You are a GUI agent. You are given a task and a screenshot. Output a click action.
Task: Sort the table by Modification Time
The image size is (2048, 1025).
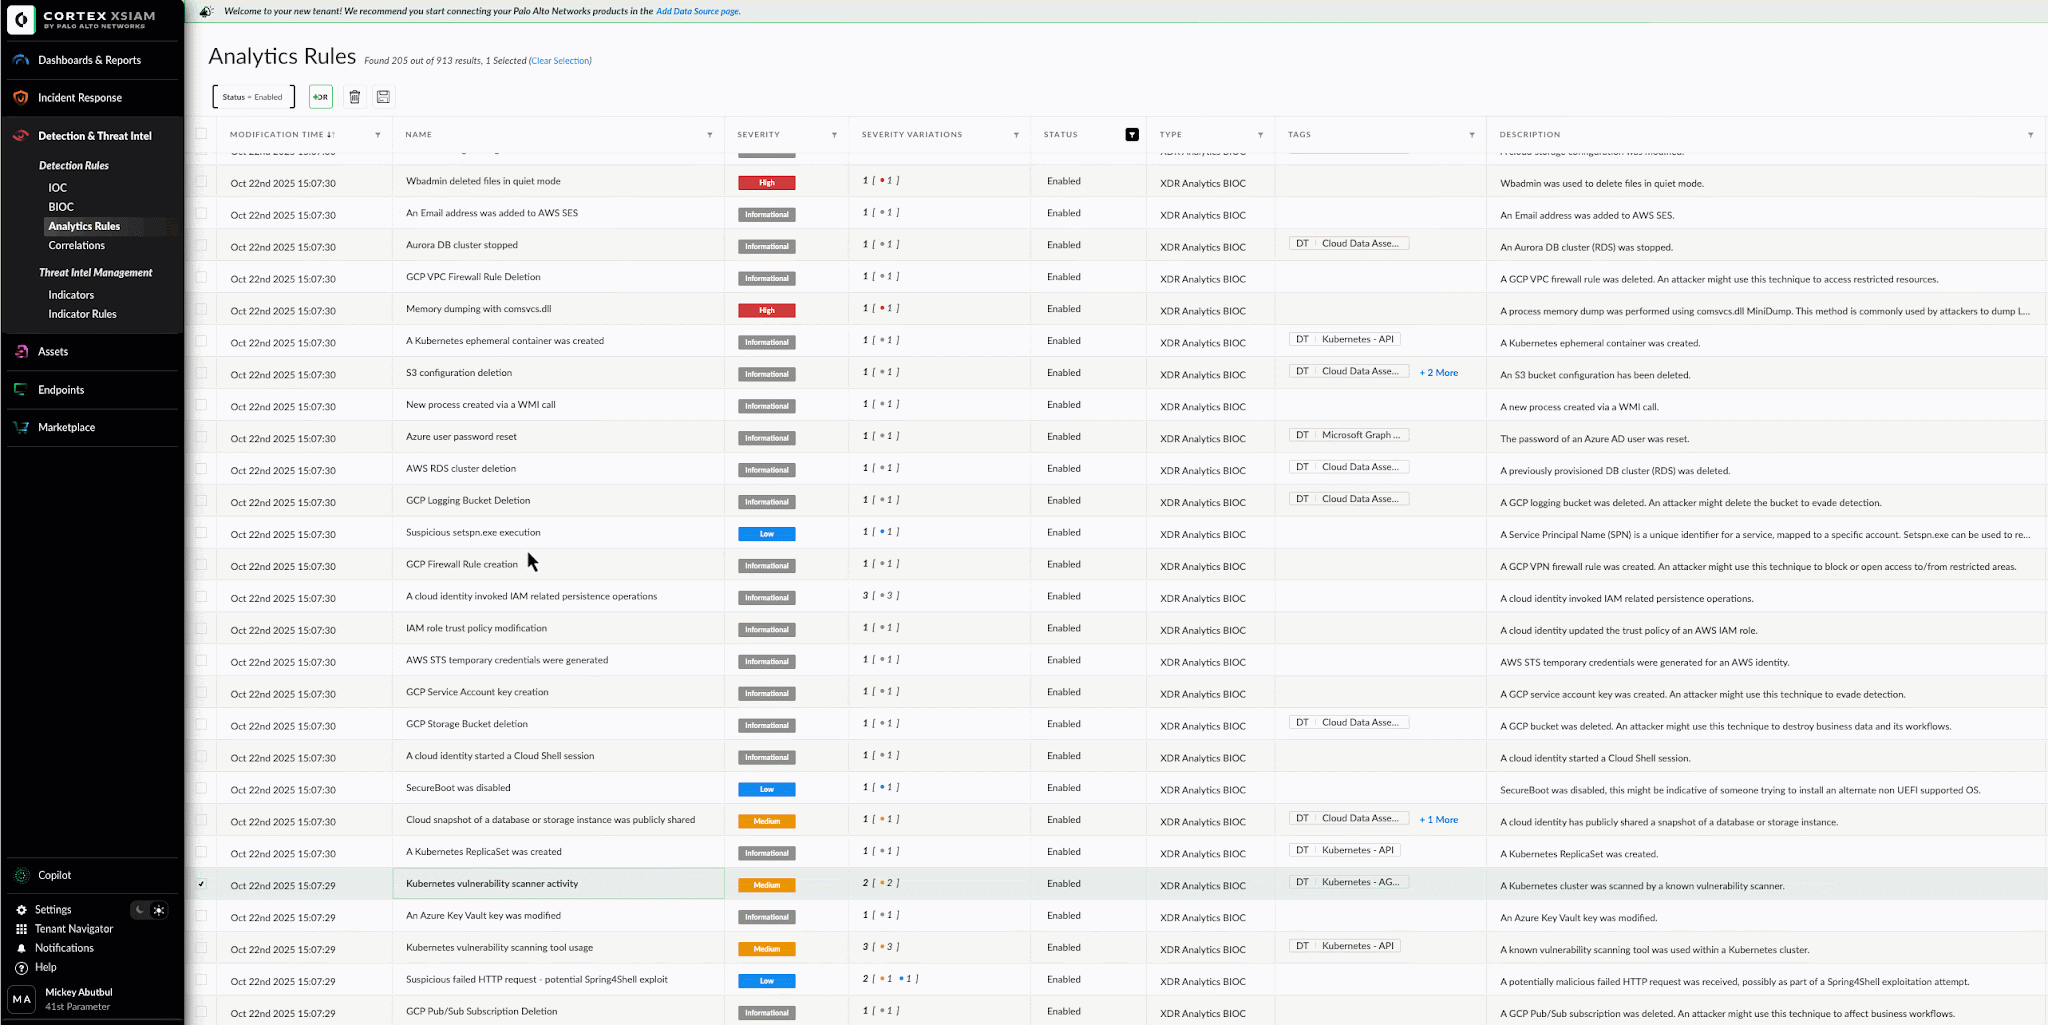[283, 134]
